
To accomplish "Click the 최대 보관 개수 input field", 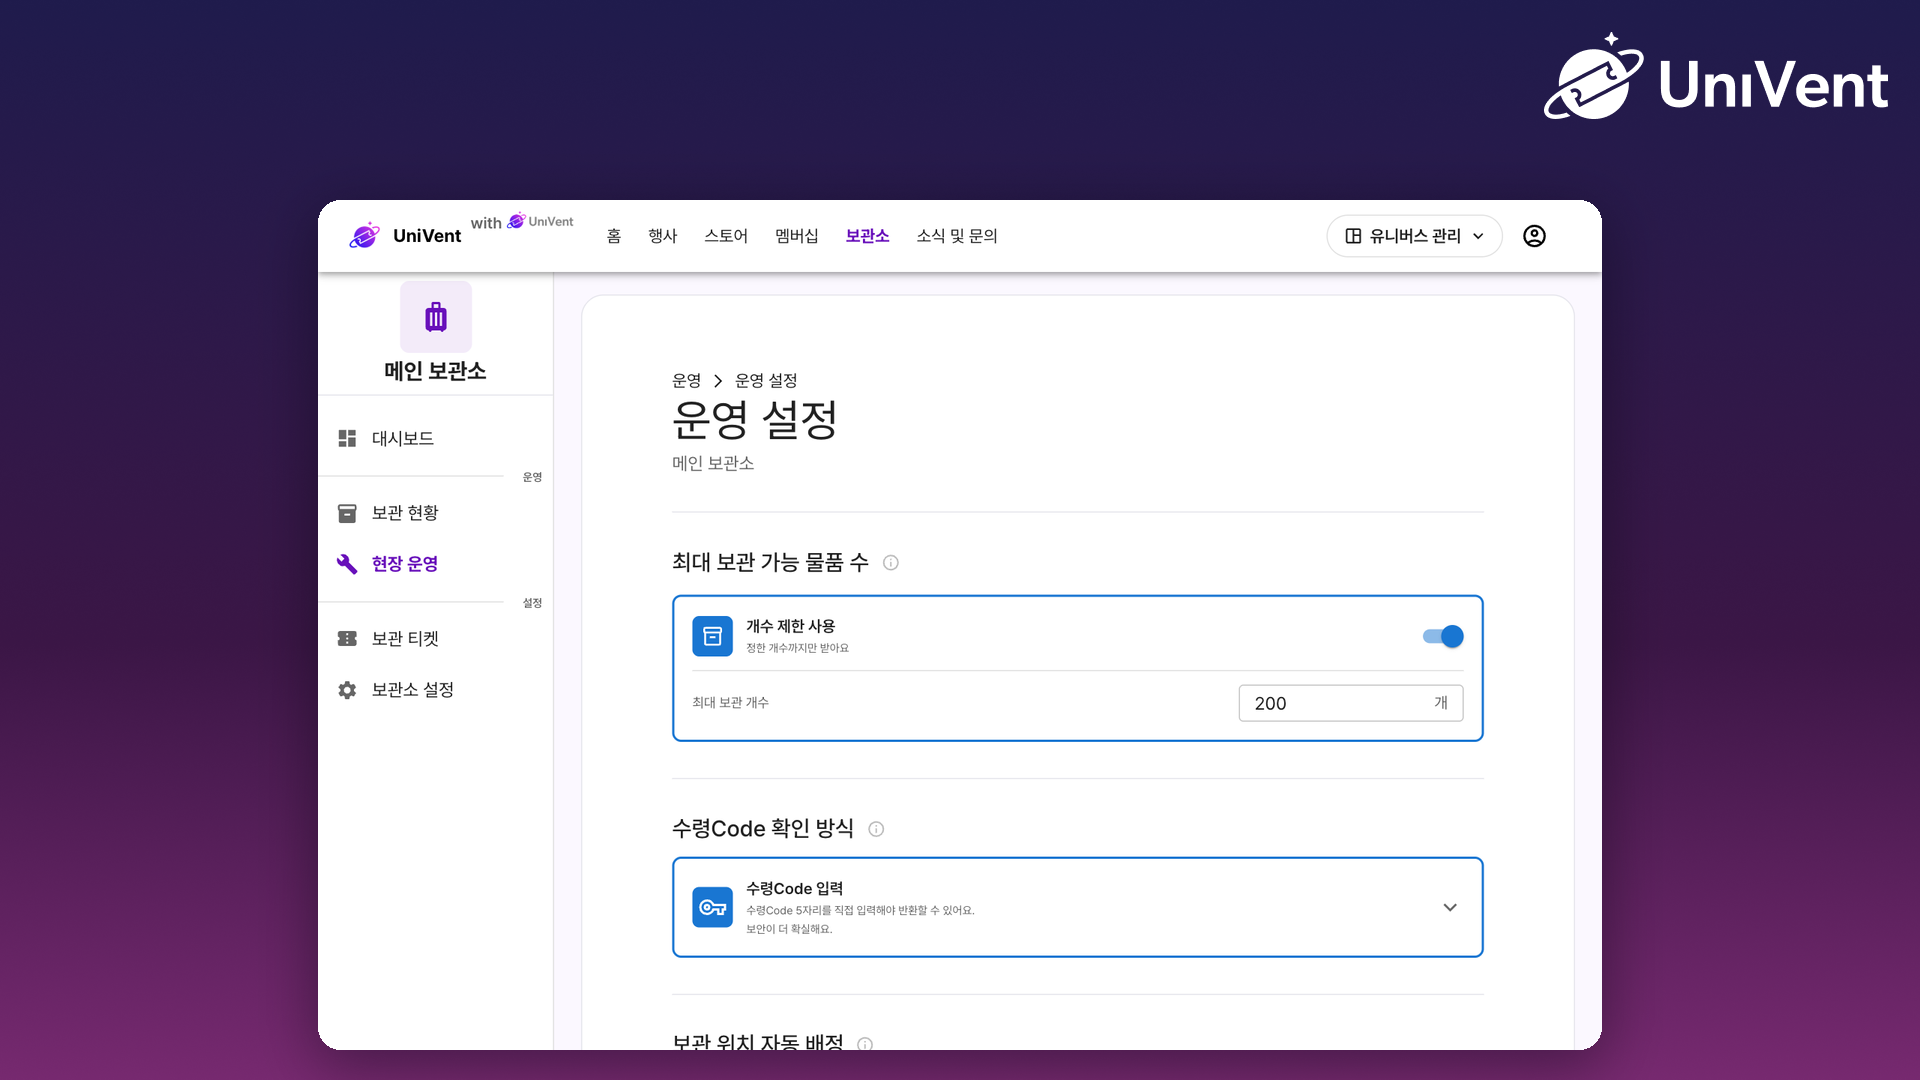I will coord(1350,703).
